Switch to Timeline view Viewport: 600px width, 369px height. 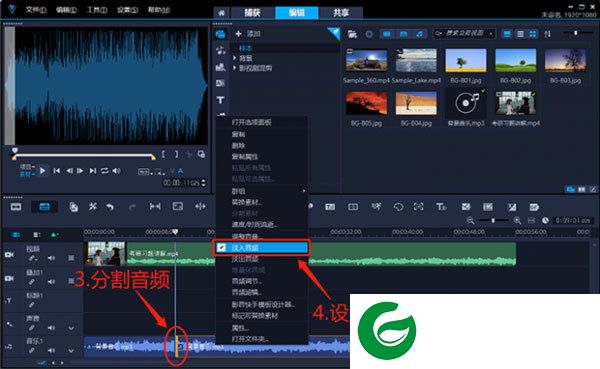(x=44, y=207)
